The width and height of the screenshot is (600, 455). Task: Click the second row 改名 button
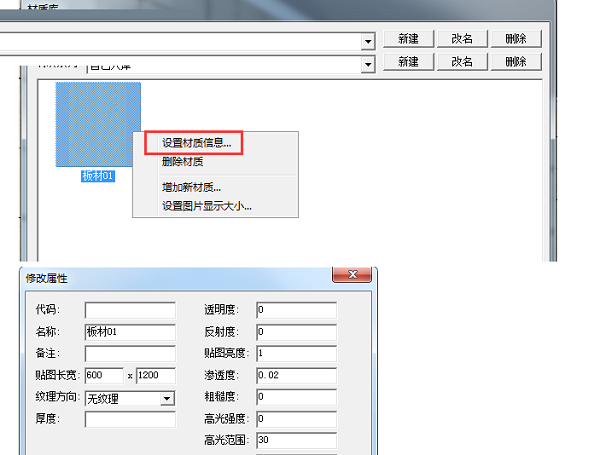462,62
